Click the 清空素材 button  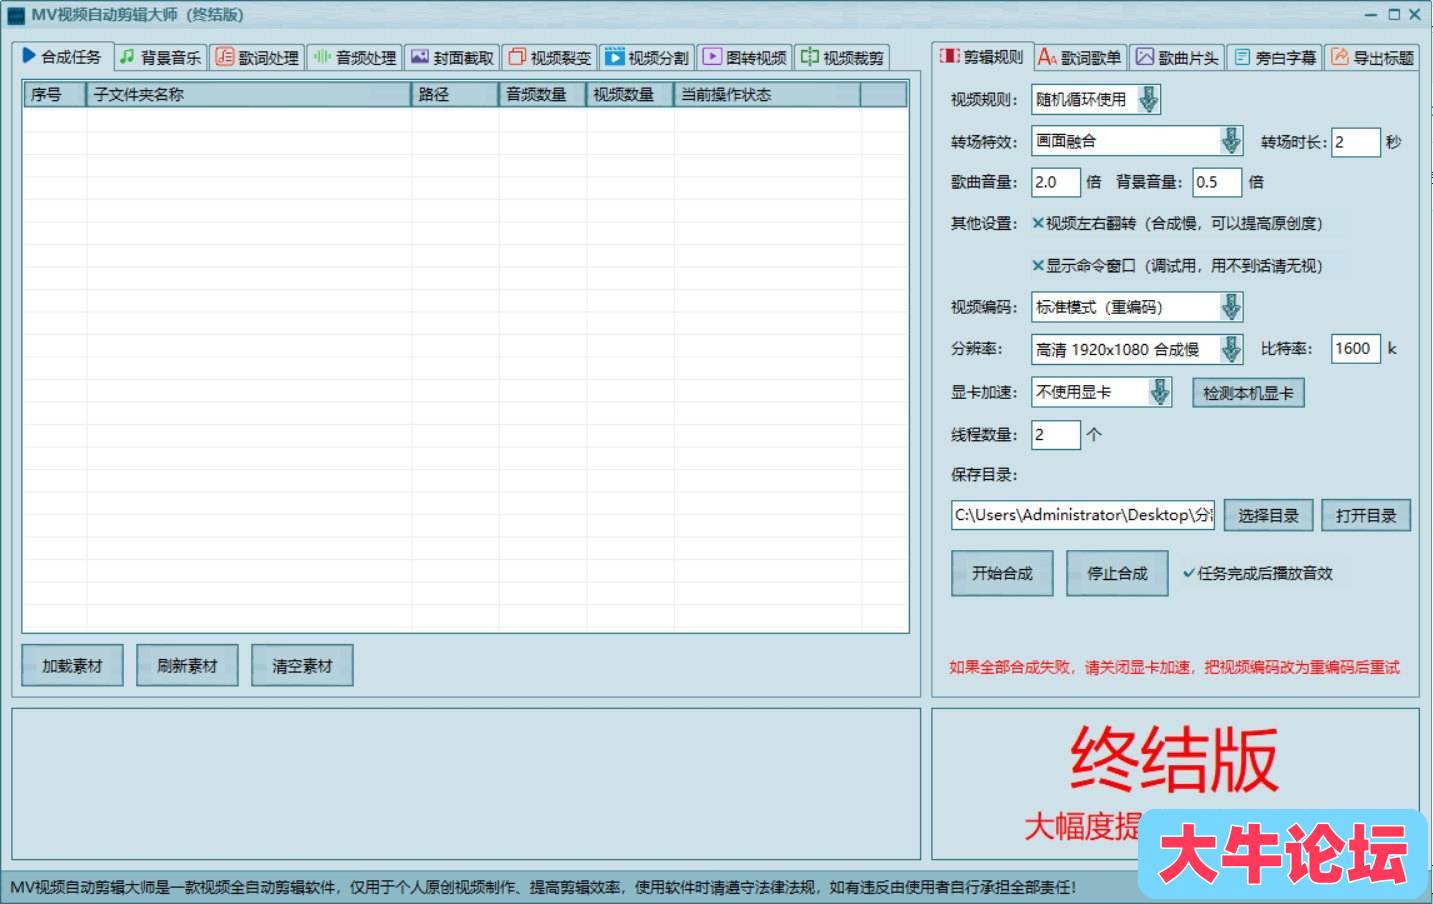302,665
